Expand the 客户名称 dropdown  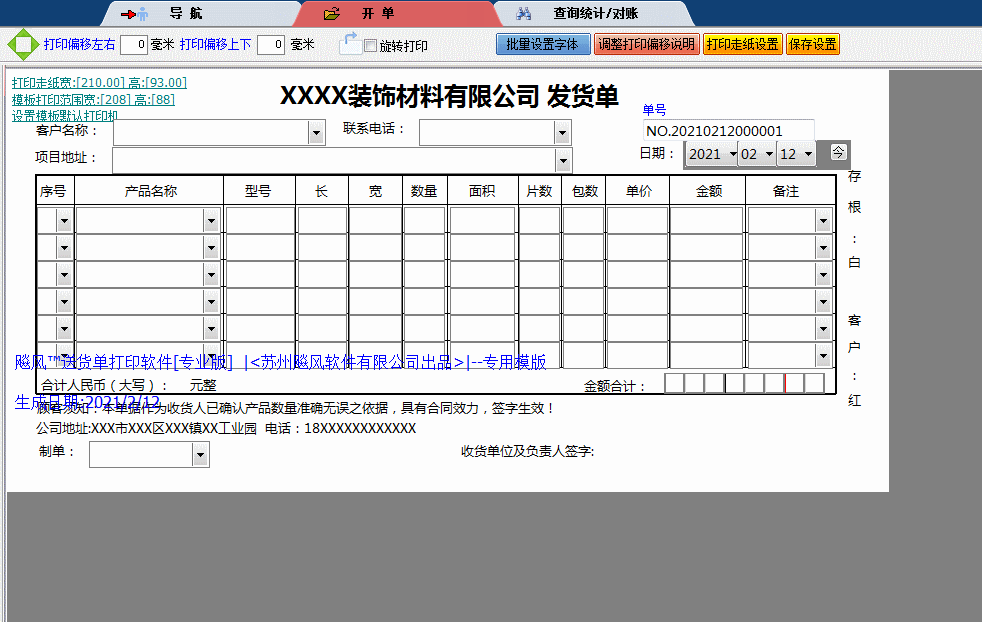[316, 133]
